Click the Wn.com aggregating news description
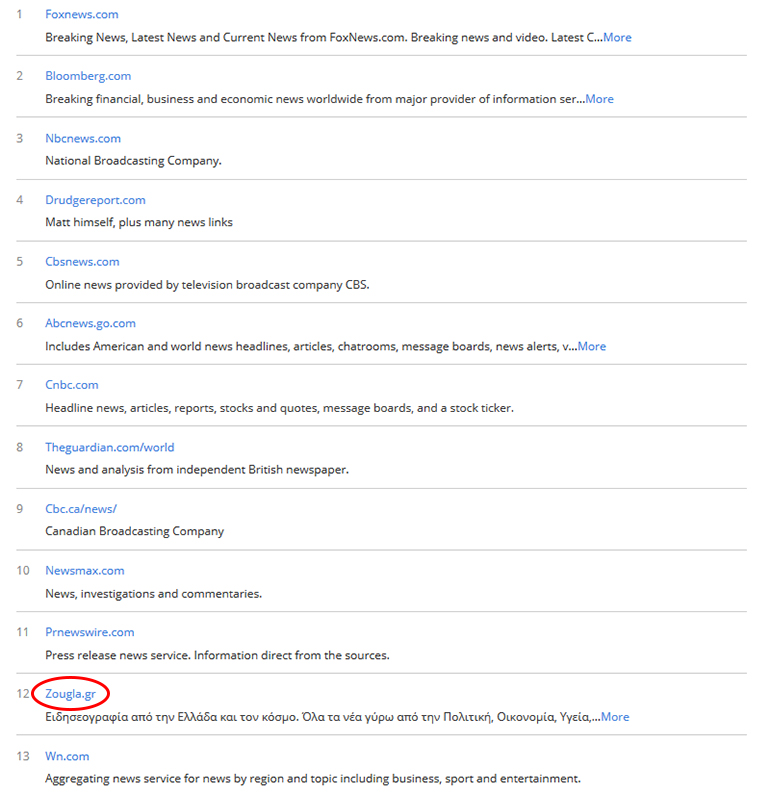 click(x=312, y=778)
